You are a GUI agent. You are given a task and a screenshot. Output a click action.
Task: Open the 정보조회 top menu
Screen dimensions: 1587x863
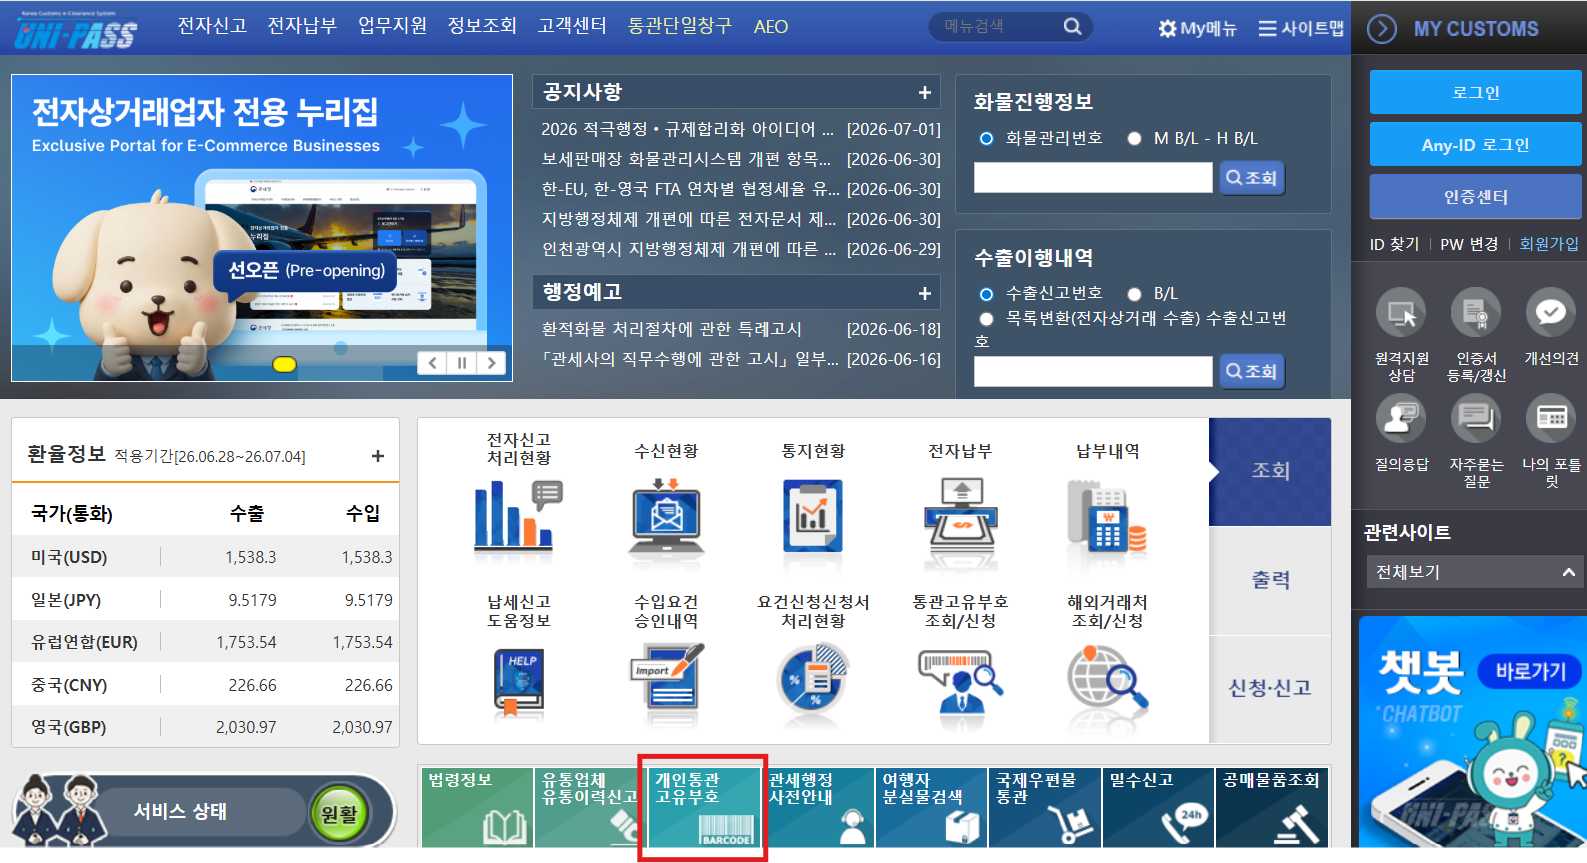click(482, 26)
